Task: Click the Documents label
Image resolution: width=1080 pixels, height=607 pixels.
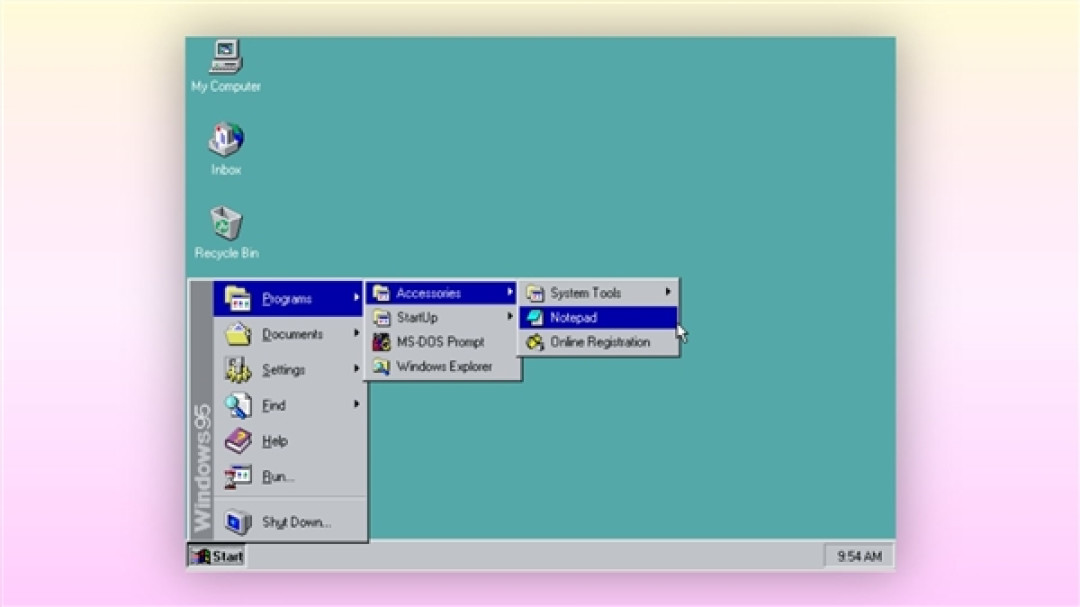Action: coord(292,334)
